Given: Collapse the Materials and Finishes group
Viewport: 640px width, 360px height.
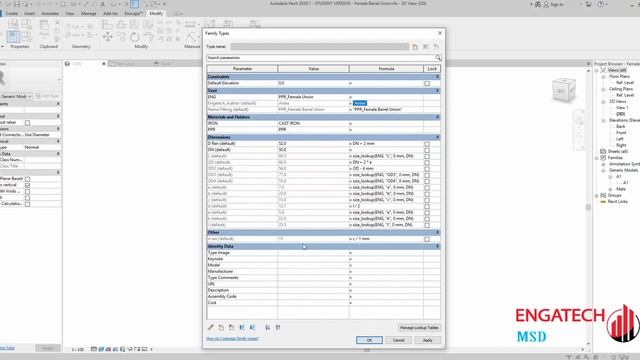Looking at the screenshot, I should click(x=438, y=117).
